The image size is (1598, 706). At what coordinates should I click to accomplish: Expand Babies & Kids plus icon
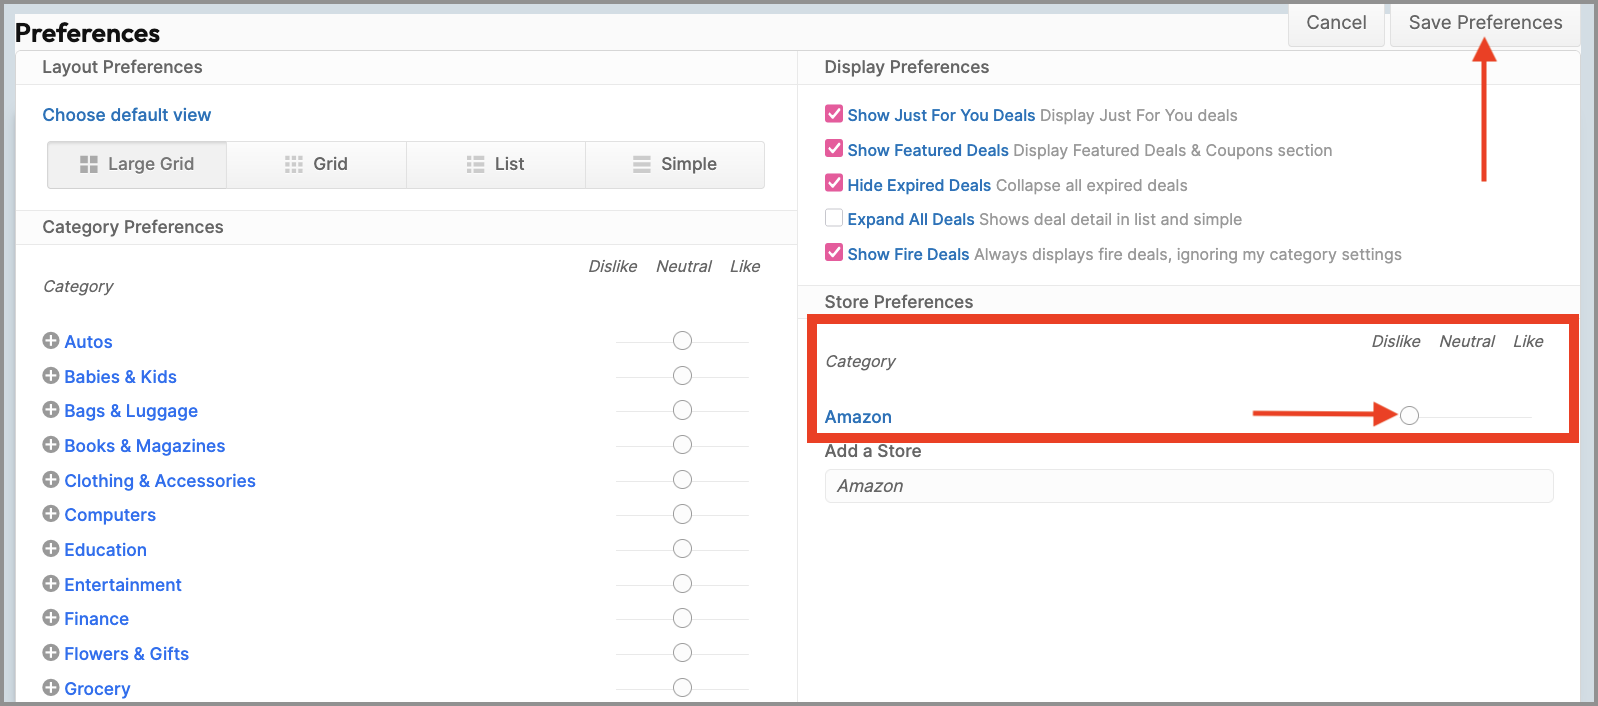(51, 376)
